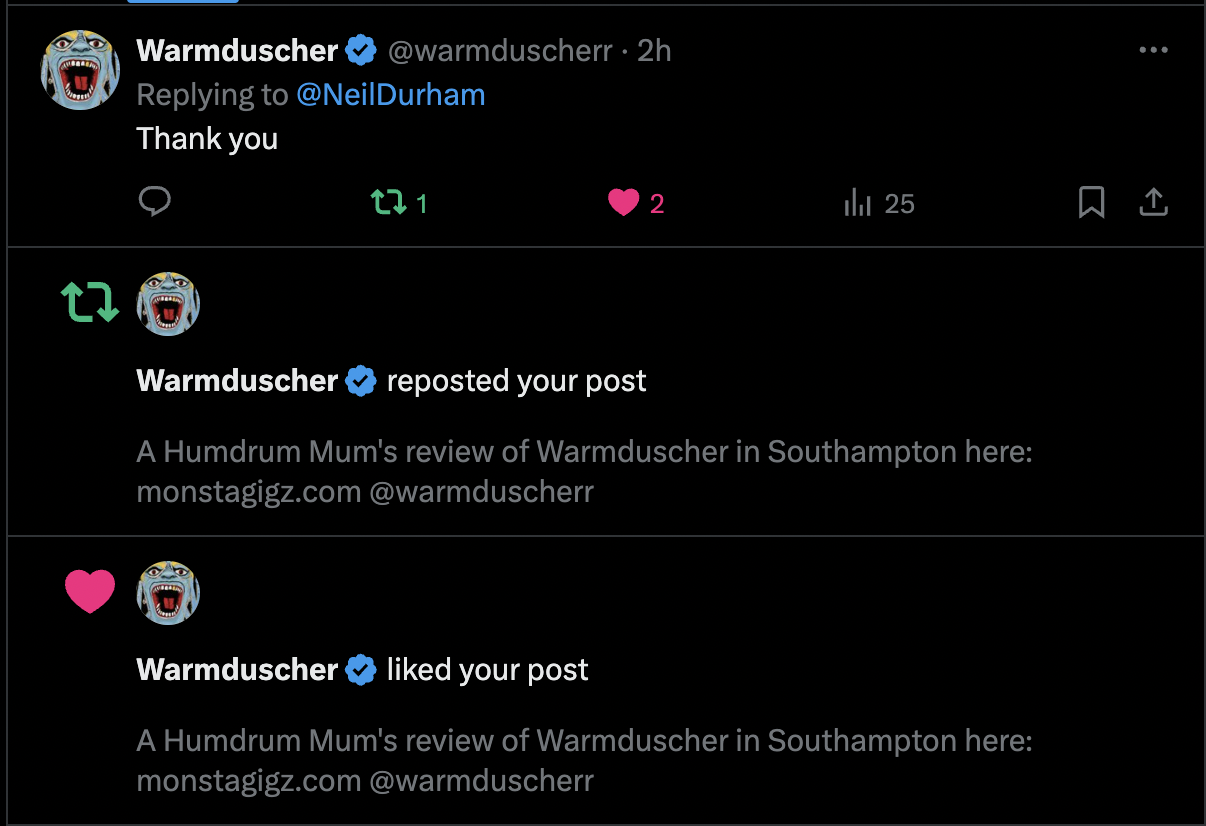The height and width of the screenshot is (826, 1206).
Task: Click the avatar in like notification
Action: point(168,593)
